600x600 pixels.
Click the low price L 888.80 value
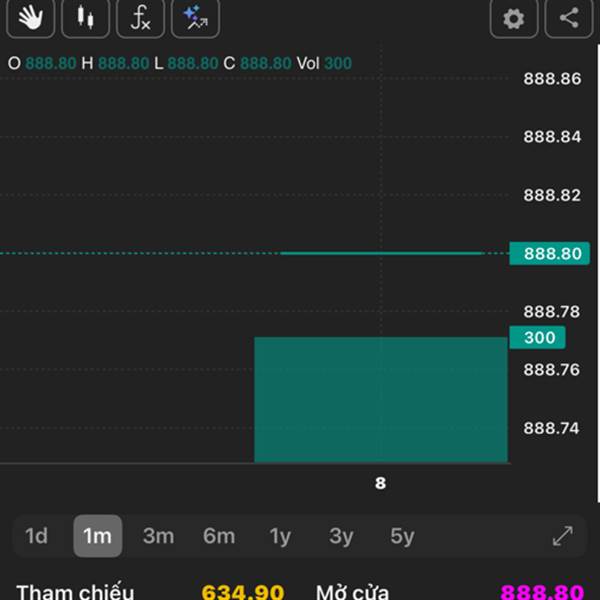186,64
